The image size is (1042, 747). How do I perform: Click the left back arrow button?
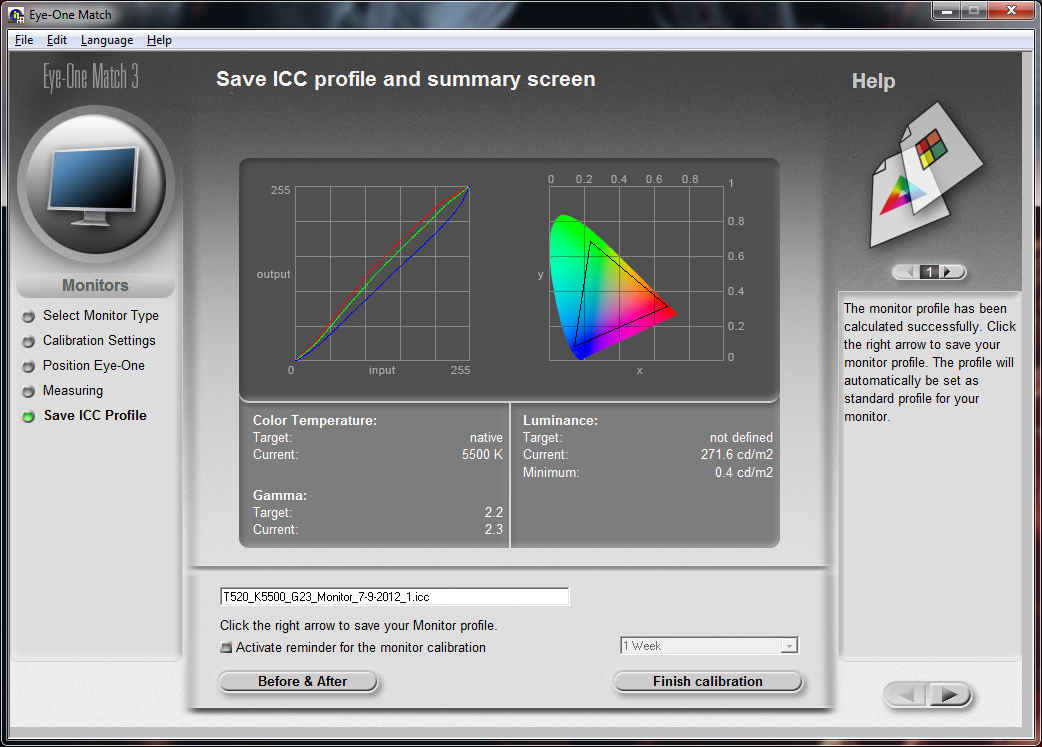pyautogui.click(x=906, y=695)
